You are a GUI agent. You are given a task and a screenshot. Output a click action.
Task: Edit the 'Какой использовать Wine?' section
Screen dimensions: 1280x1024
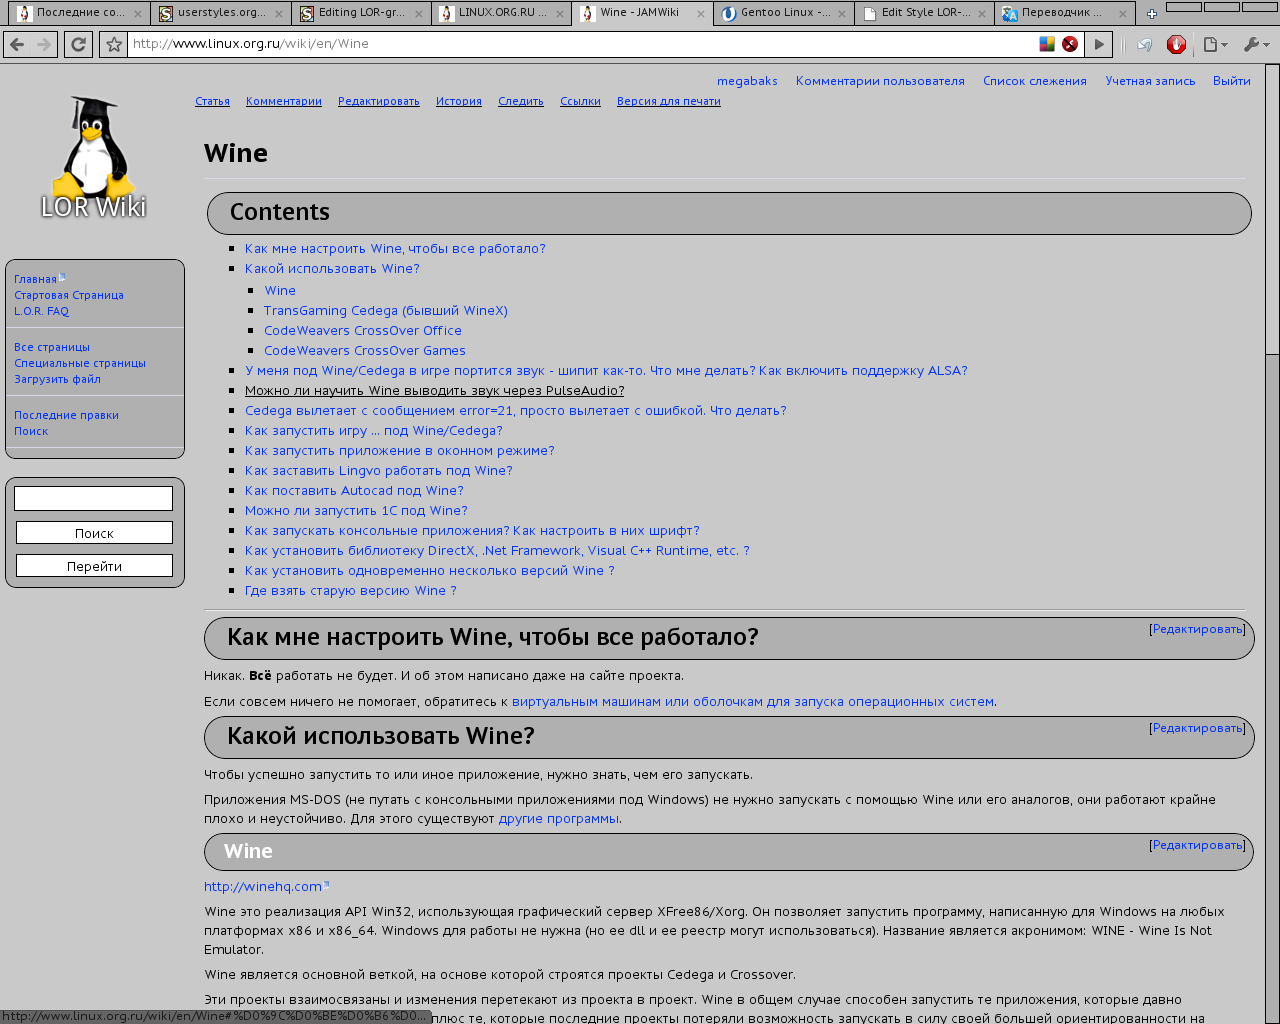pyautogui.click(x=1197, y=728)
